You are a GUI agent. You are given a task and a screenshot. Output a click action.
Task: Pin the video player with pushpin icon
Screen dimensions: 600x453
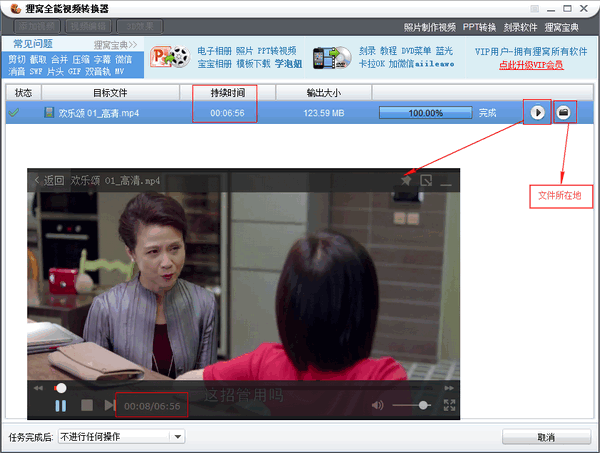[x=406, y=180]
